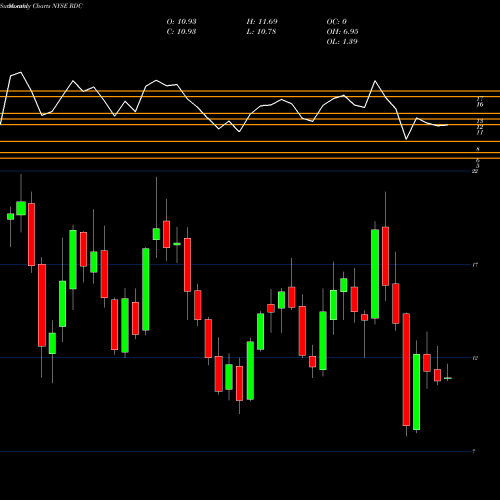Click the right end of white indicator line
The width and height of the screenshot is (500, 500).
coord(447,125)
